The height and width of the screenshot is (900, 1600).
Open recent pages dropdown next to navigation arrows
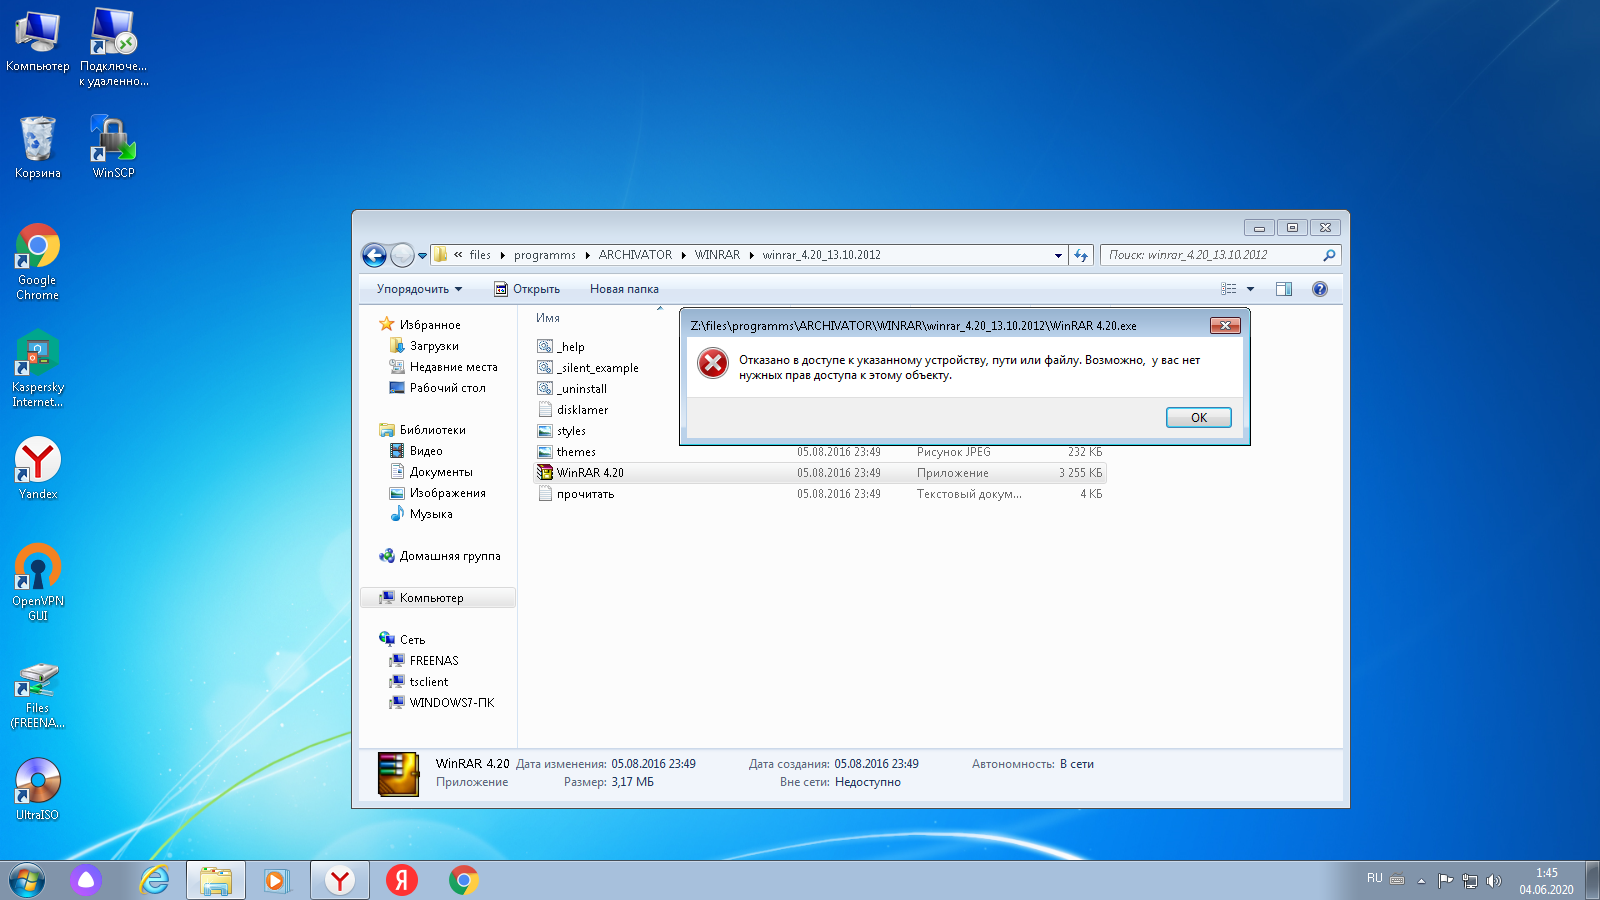pos(422,256)
